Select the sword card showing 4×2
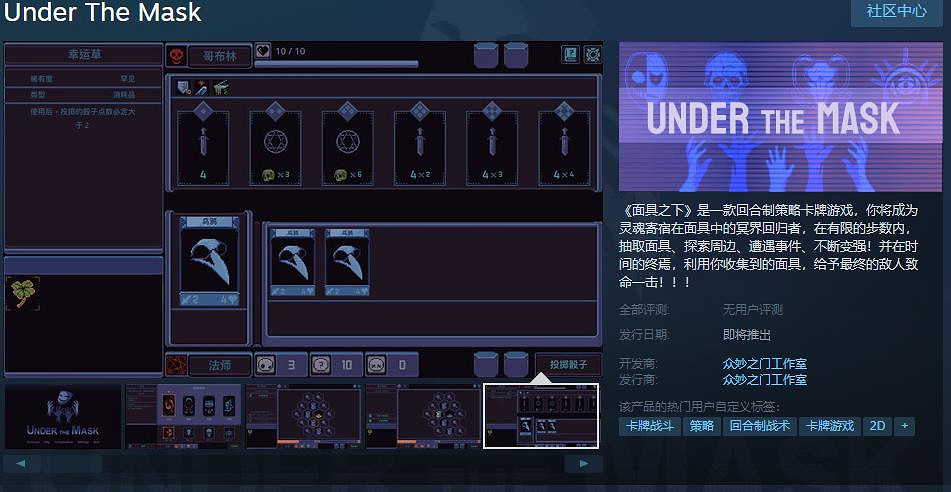This screenshot has width=951, height=492. pyautogui.click(x=420, y=146)
